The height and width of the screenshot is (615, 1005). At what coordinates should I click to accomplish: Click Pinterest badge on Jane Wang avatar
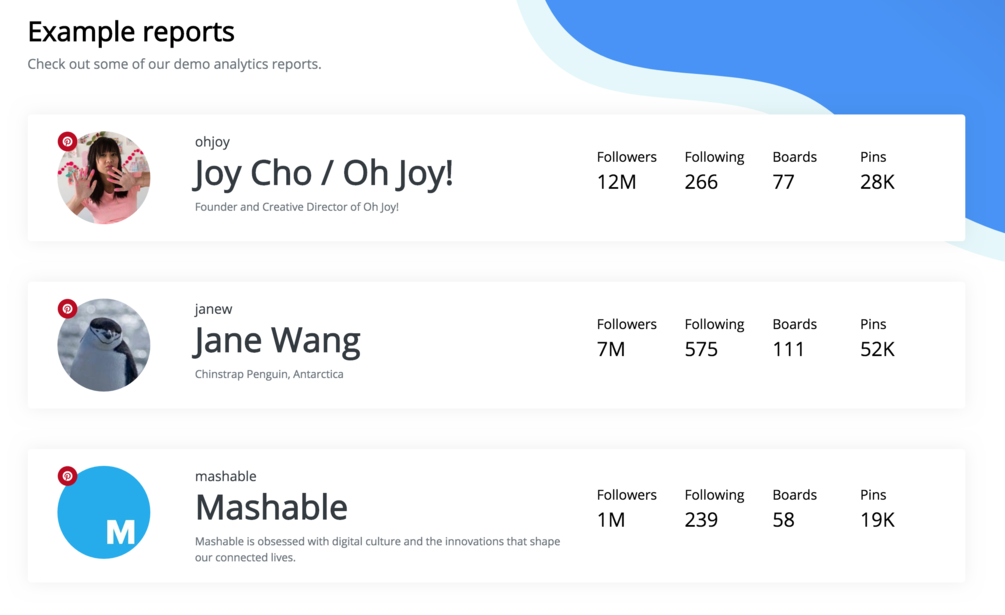[67, 309]
